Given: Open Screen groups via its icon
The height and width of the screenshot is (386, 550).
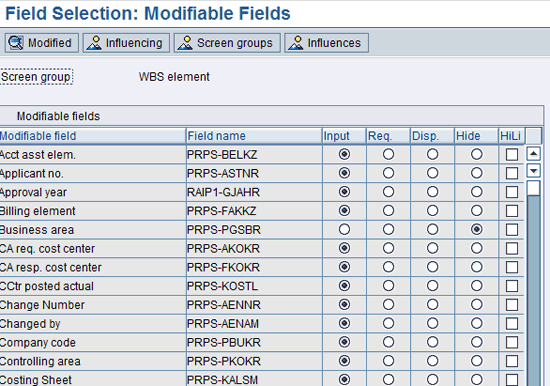Looking at the screenshot, I should 185,43.
